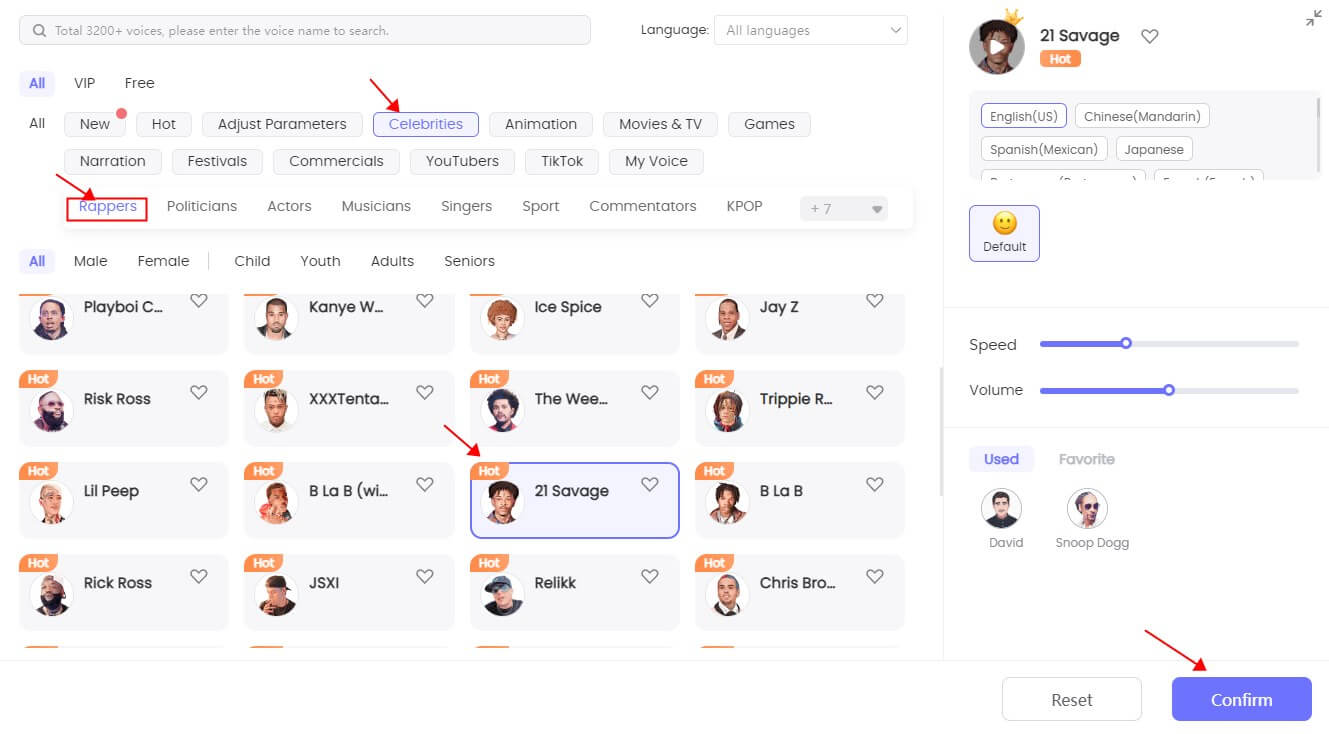Choose Spanish(Mexican) language tag

(x=1044, y=149)
